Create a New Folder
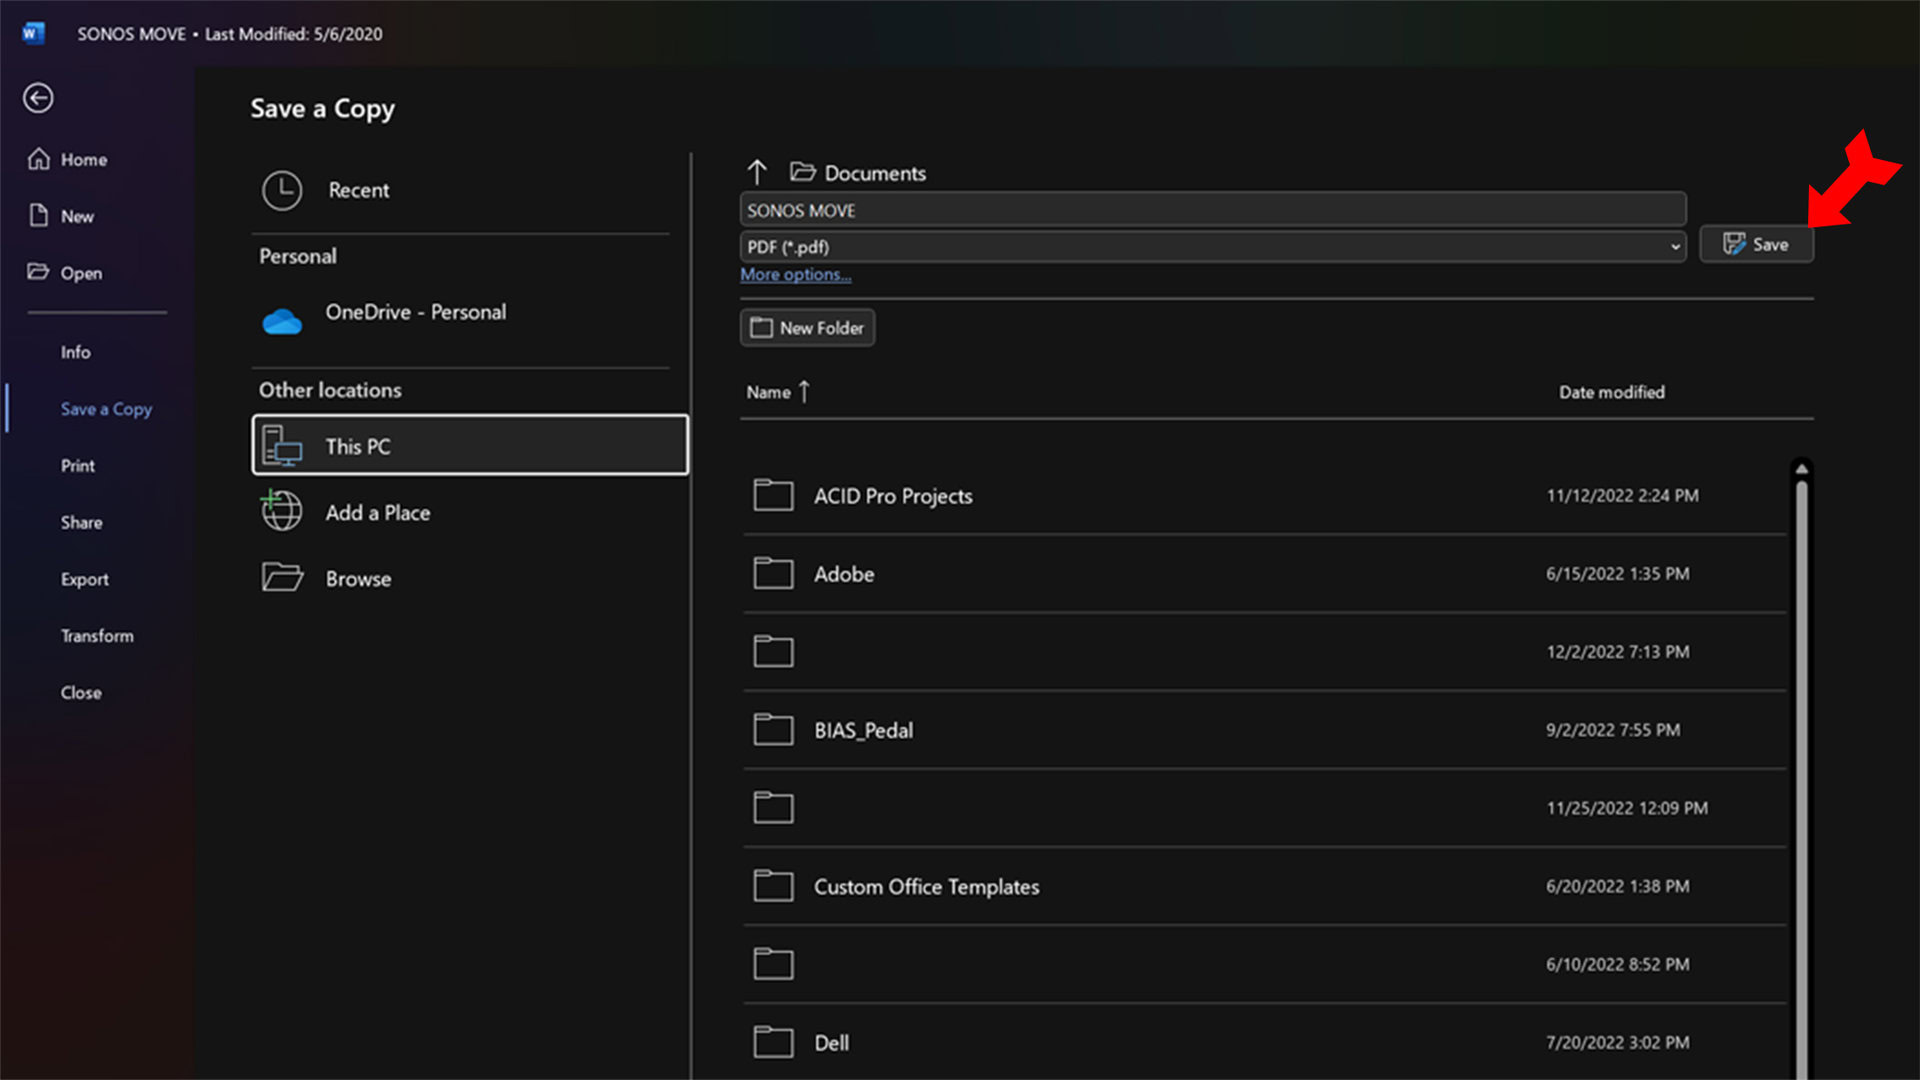1920x1080 pixels. pyautogui.click(x=807, y=328)
